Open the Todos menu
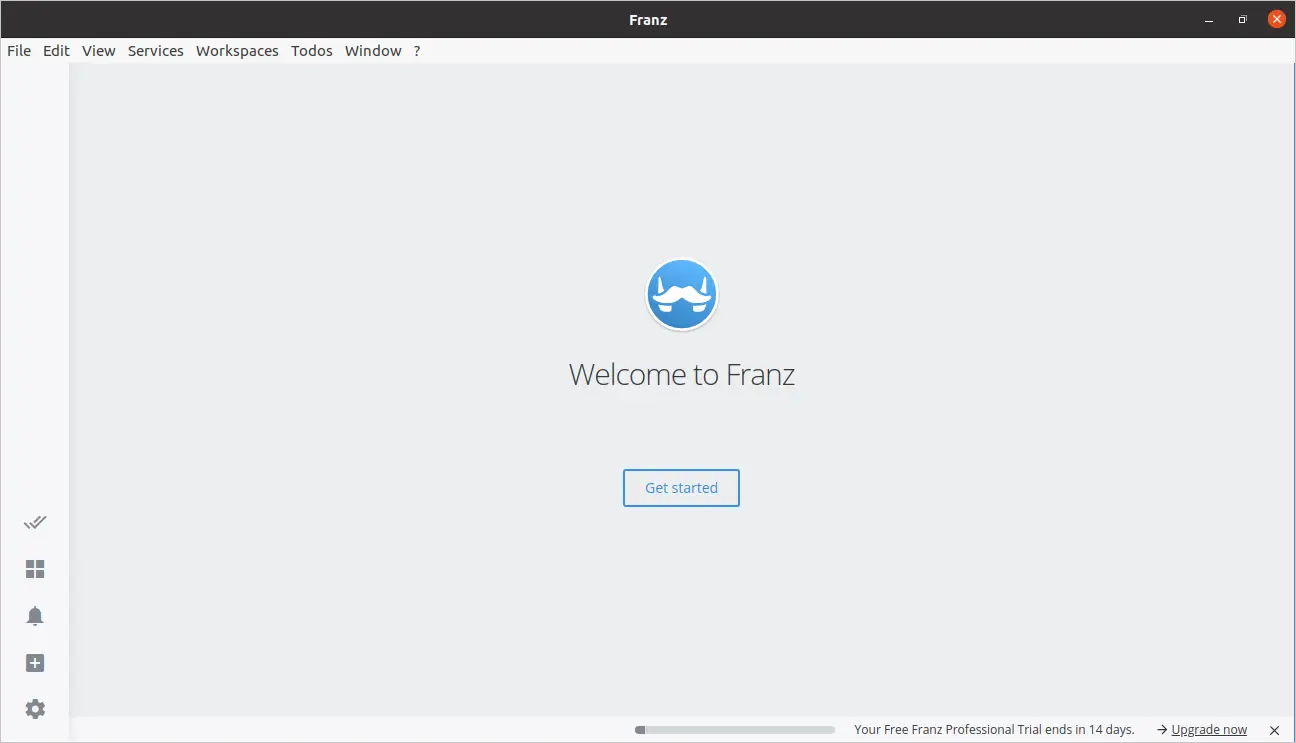 (312, 51)
